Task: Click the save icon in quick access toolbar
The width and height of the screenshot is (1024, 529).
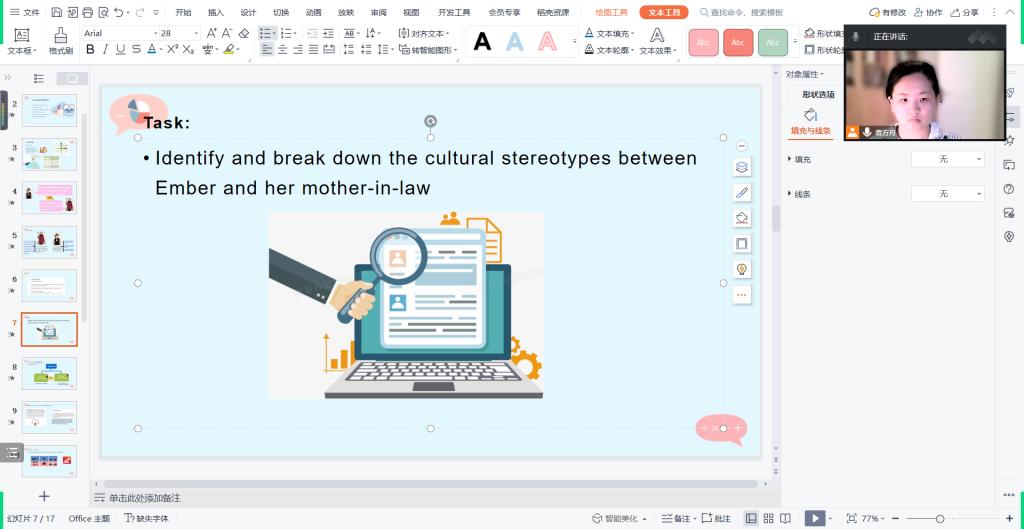Action: [x=56, y=13]
